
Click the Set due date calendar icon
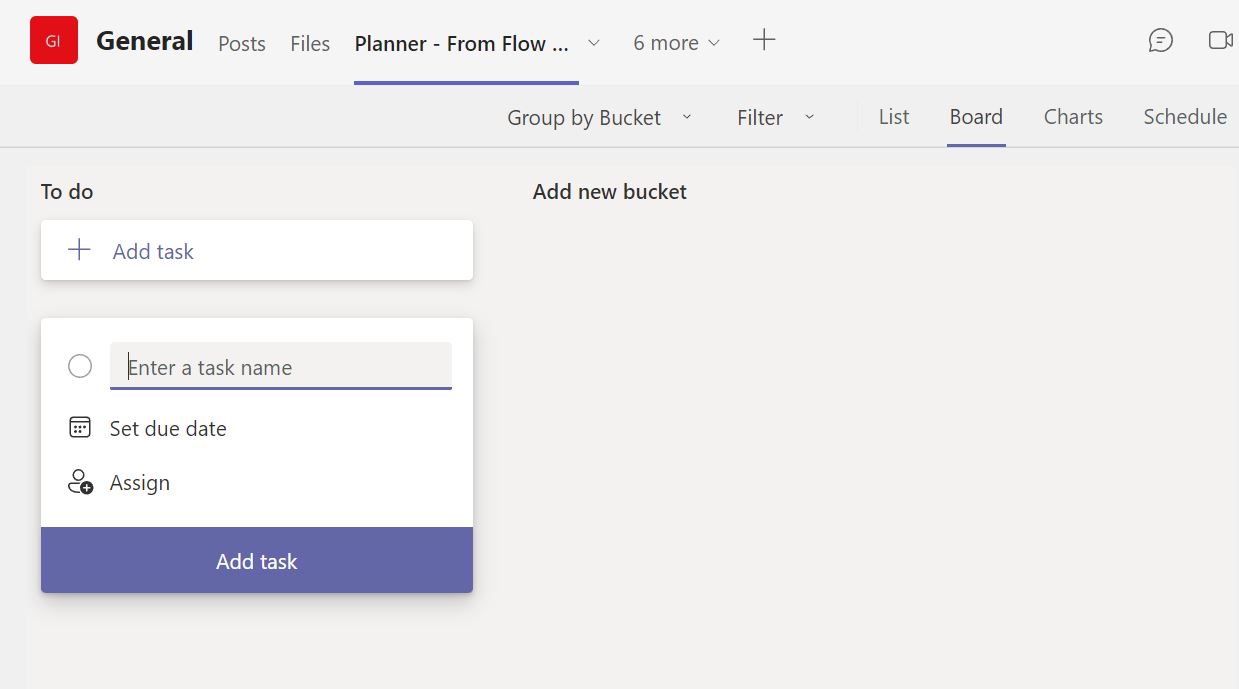click(79, 427)
